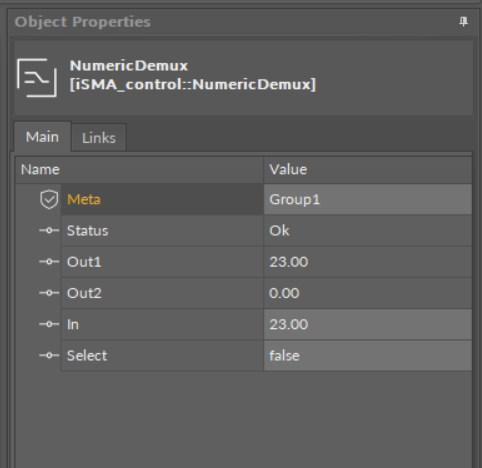Select the Status property name
This screenshot has width=482, height=468.
pyautogui.click(x=88, y=231)
